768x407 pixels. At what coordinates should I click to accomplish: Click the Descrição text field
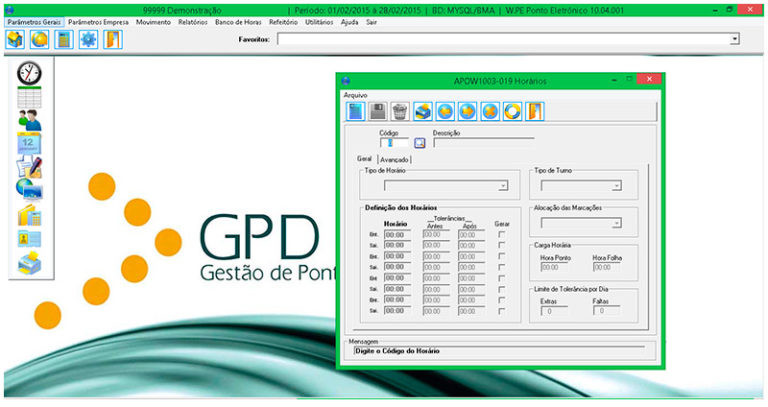click(483, 142)
